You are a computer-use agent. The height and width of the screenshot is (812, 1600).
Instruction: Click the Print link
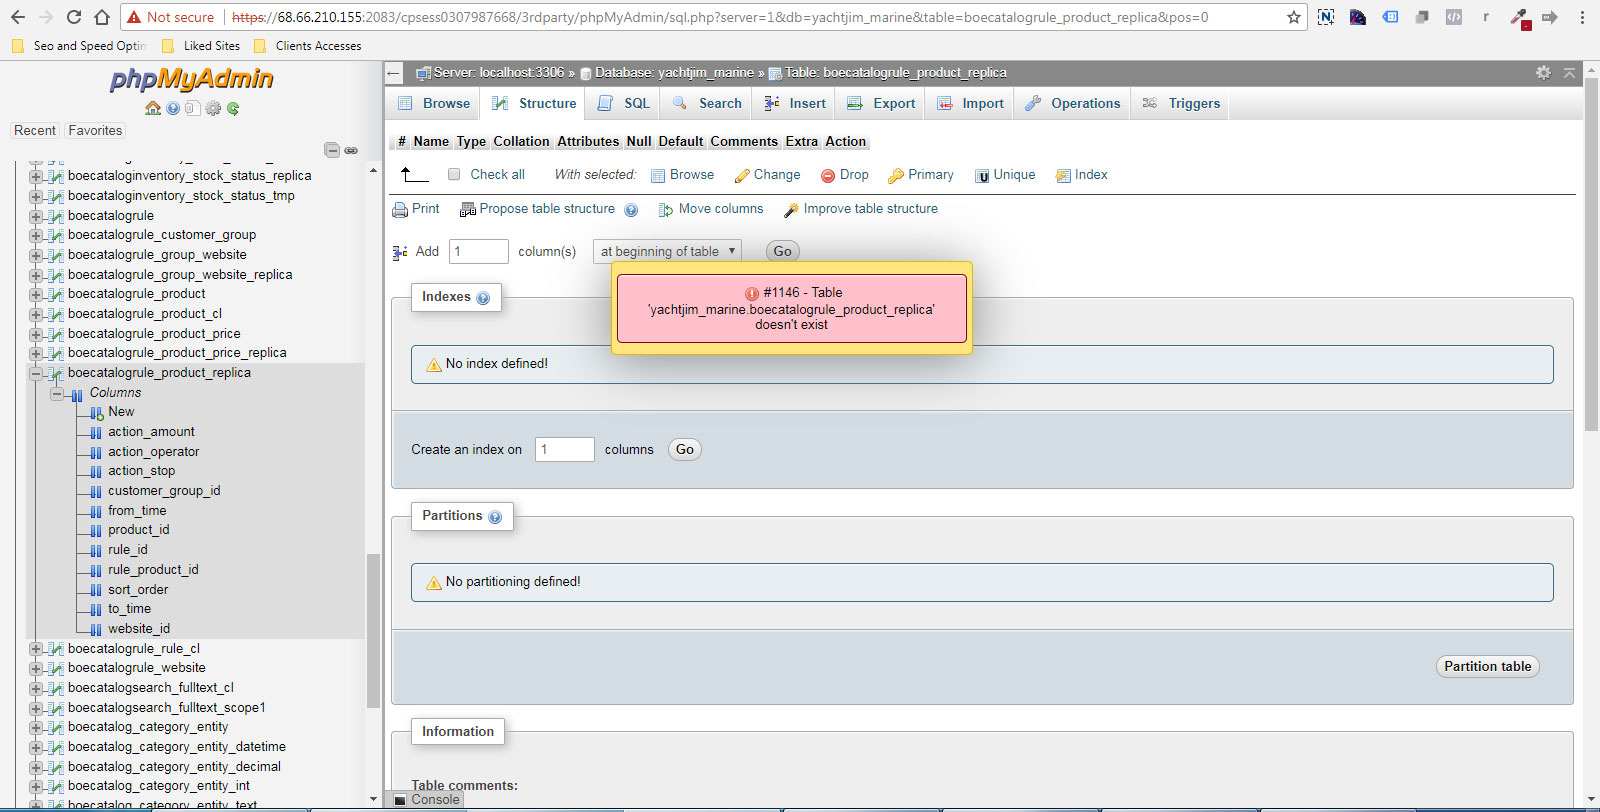tap(416, 209)
